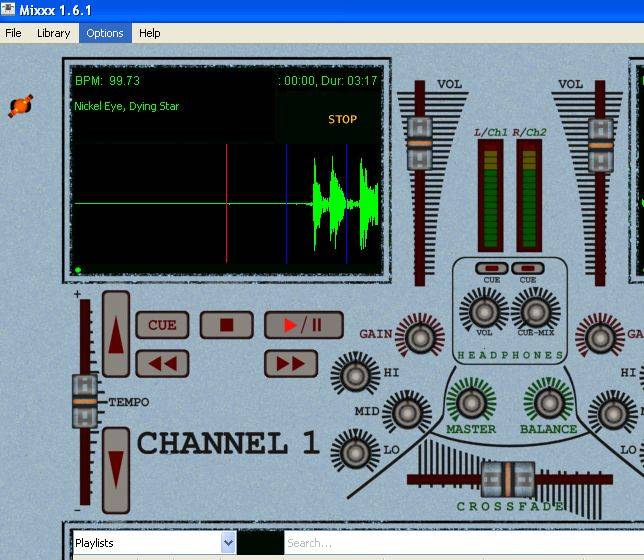Click headphones VOL knob
Viewport: 644px width, 560px height.
click(x=484, y=311)
